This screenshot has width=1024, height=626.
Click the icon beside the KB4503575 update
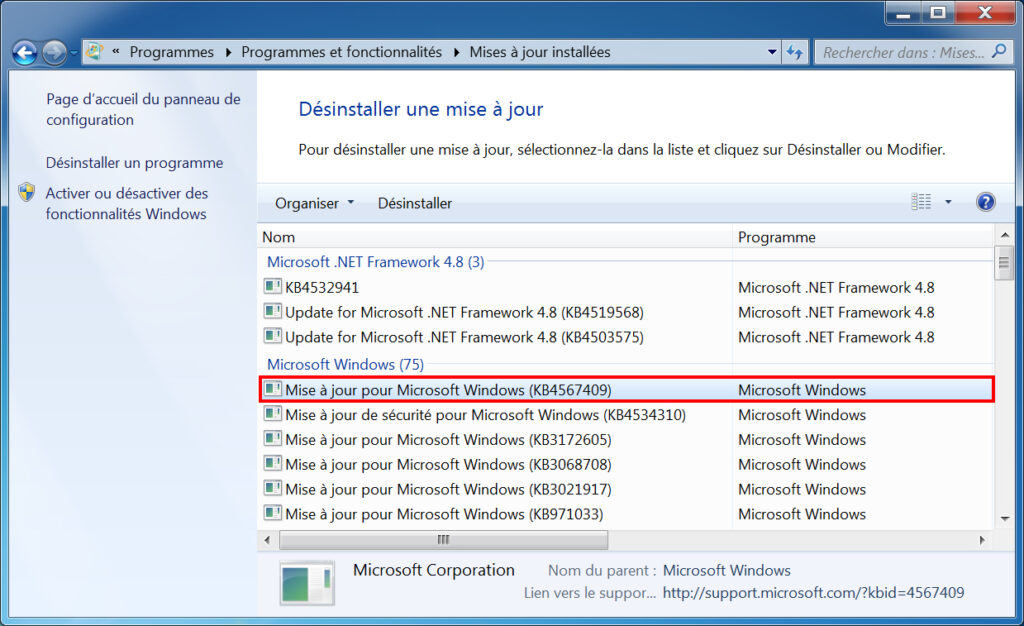coord(272,336)
